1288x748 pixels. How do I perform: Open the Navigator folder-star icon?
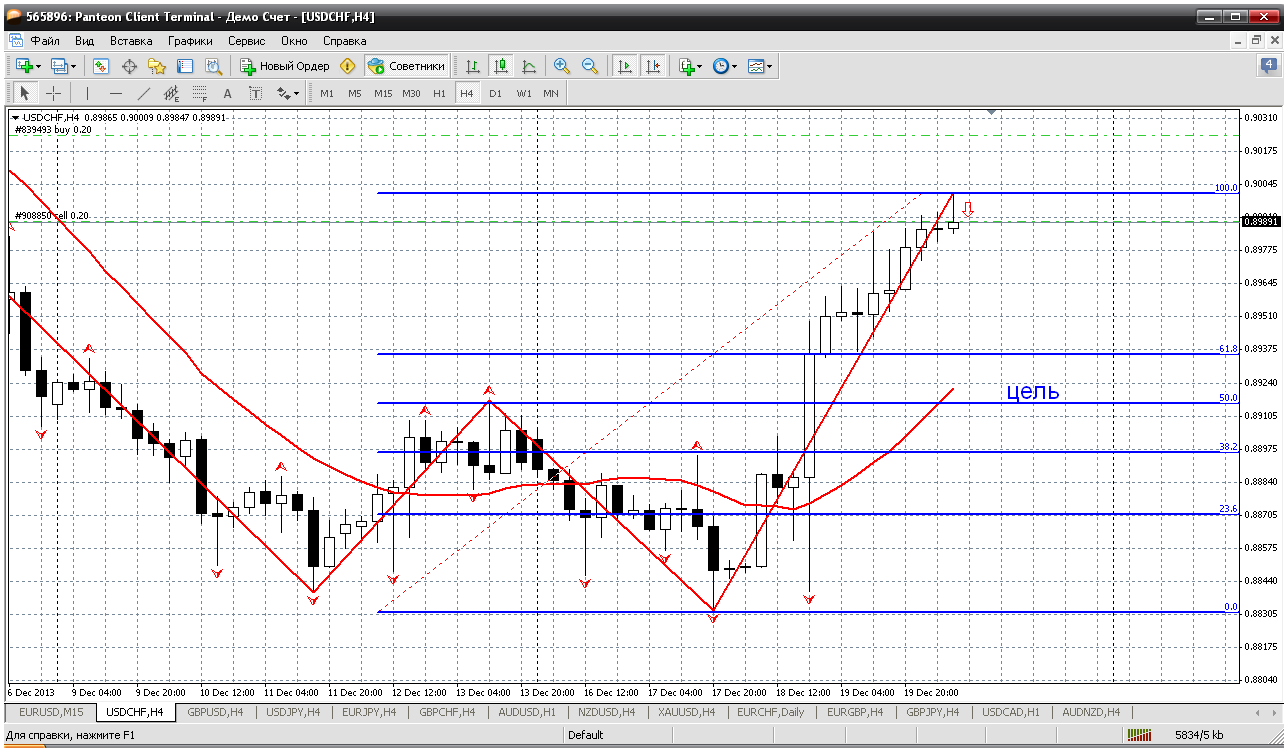(x=157, y=66)
